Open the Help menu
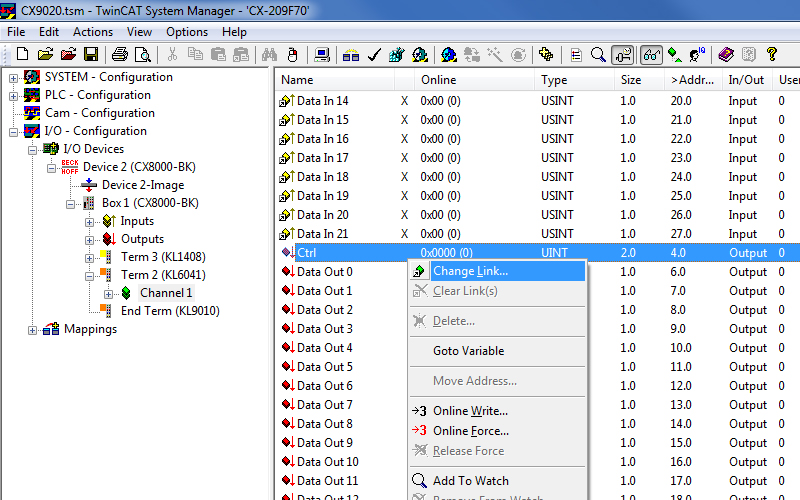The image size is (800, 500). tap(234, 32)
